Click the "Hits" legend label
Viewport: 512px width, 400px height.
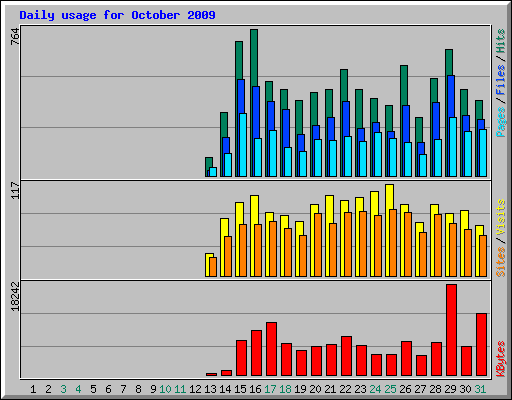click(x=501, y=41)
